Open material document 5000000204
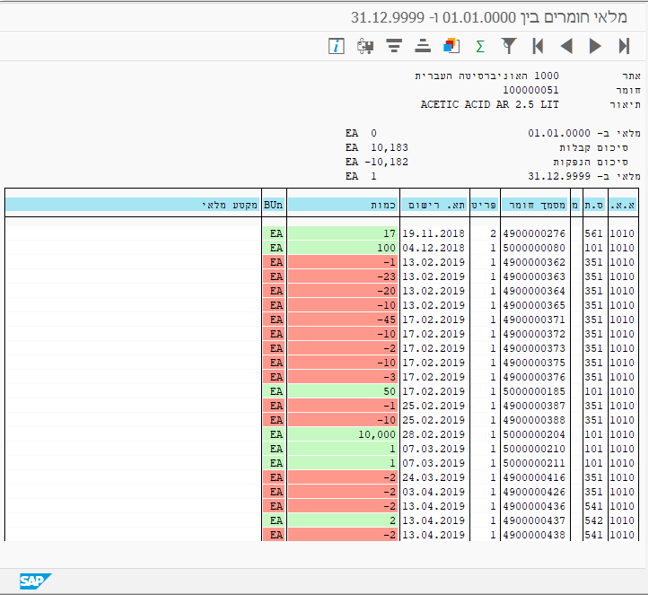648x595 pixels. [x=534, y=434]
